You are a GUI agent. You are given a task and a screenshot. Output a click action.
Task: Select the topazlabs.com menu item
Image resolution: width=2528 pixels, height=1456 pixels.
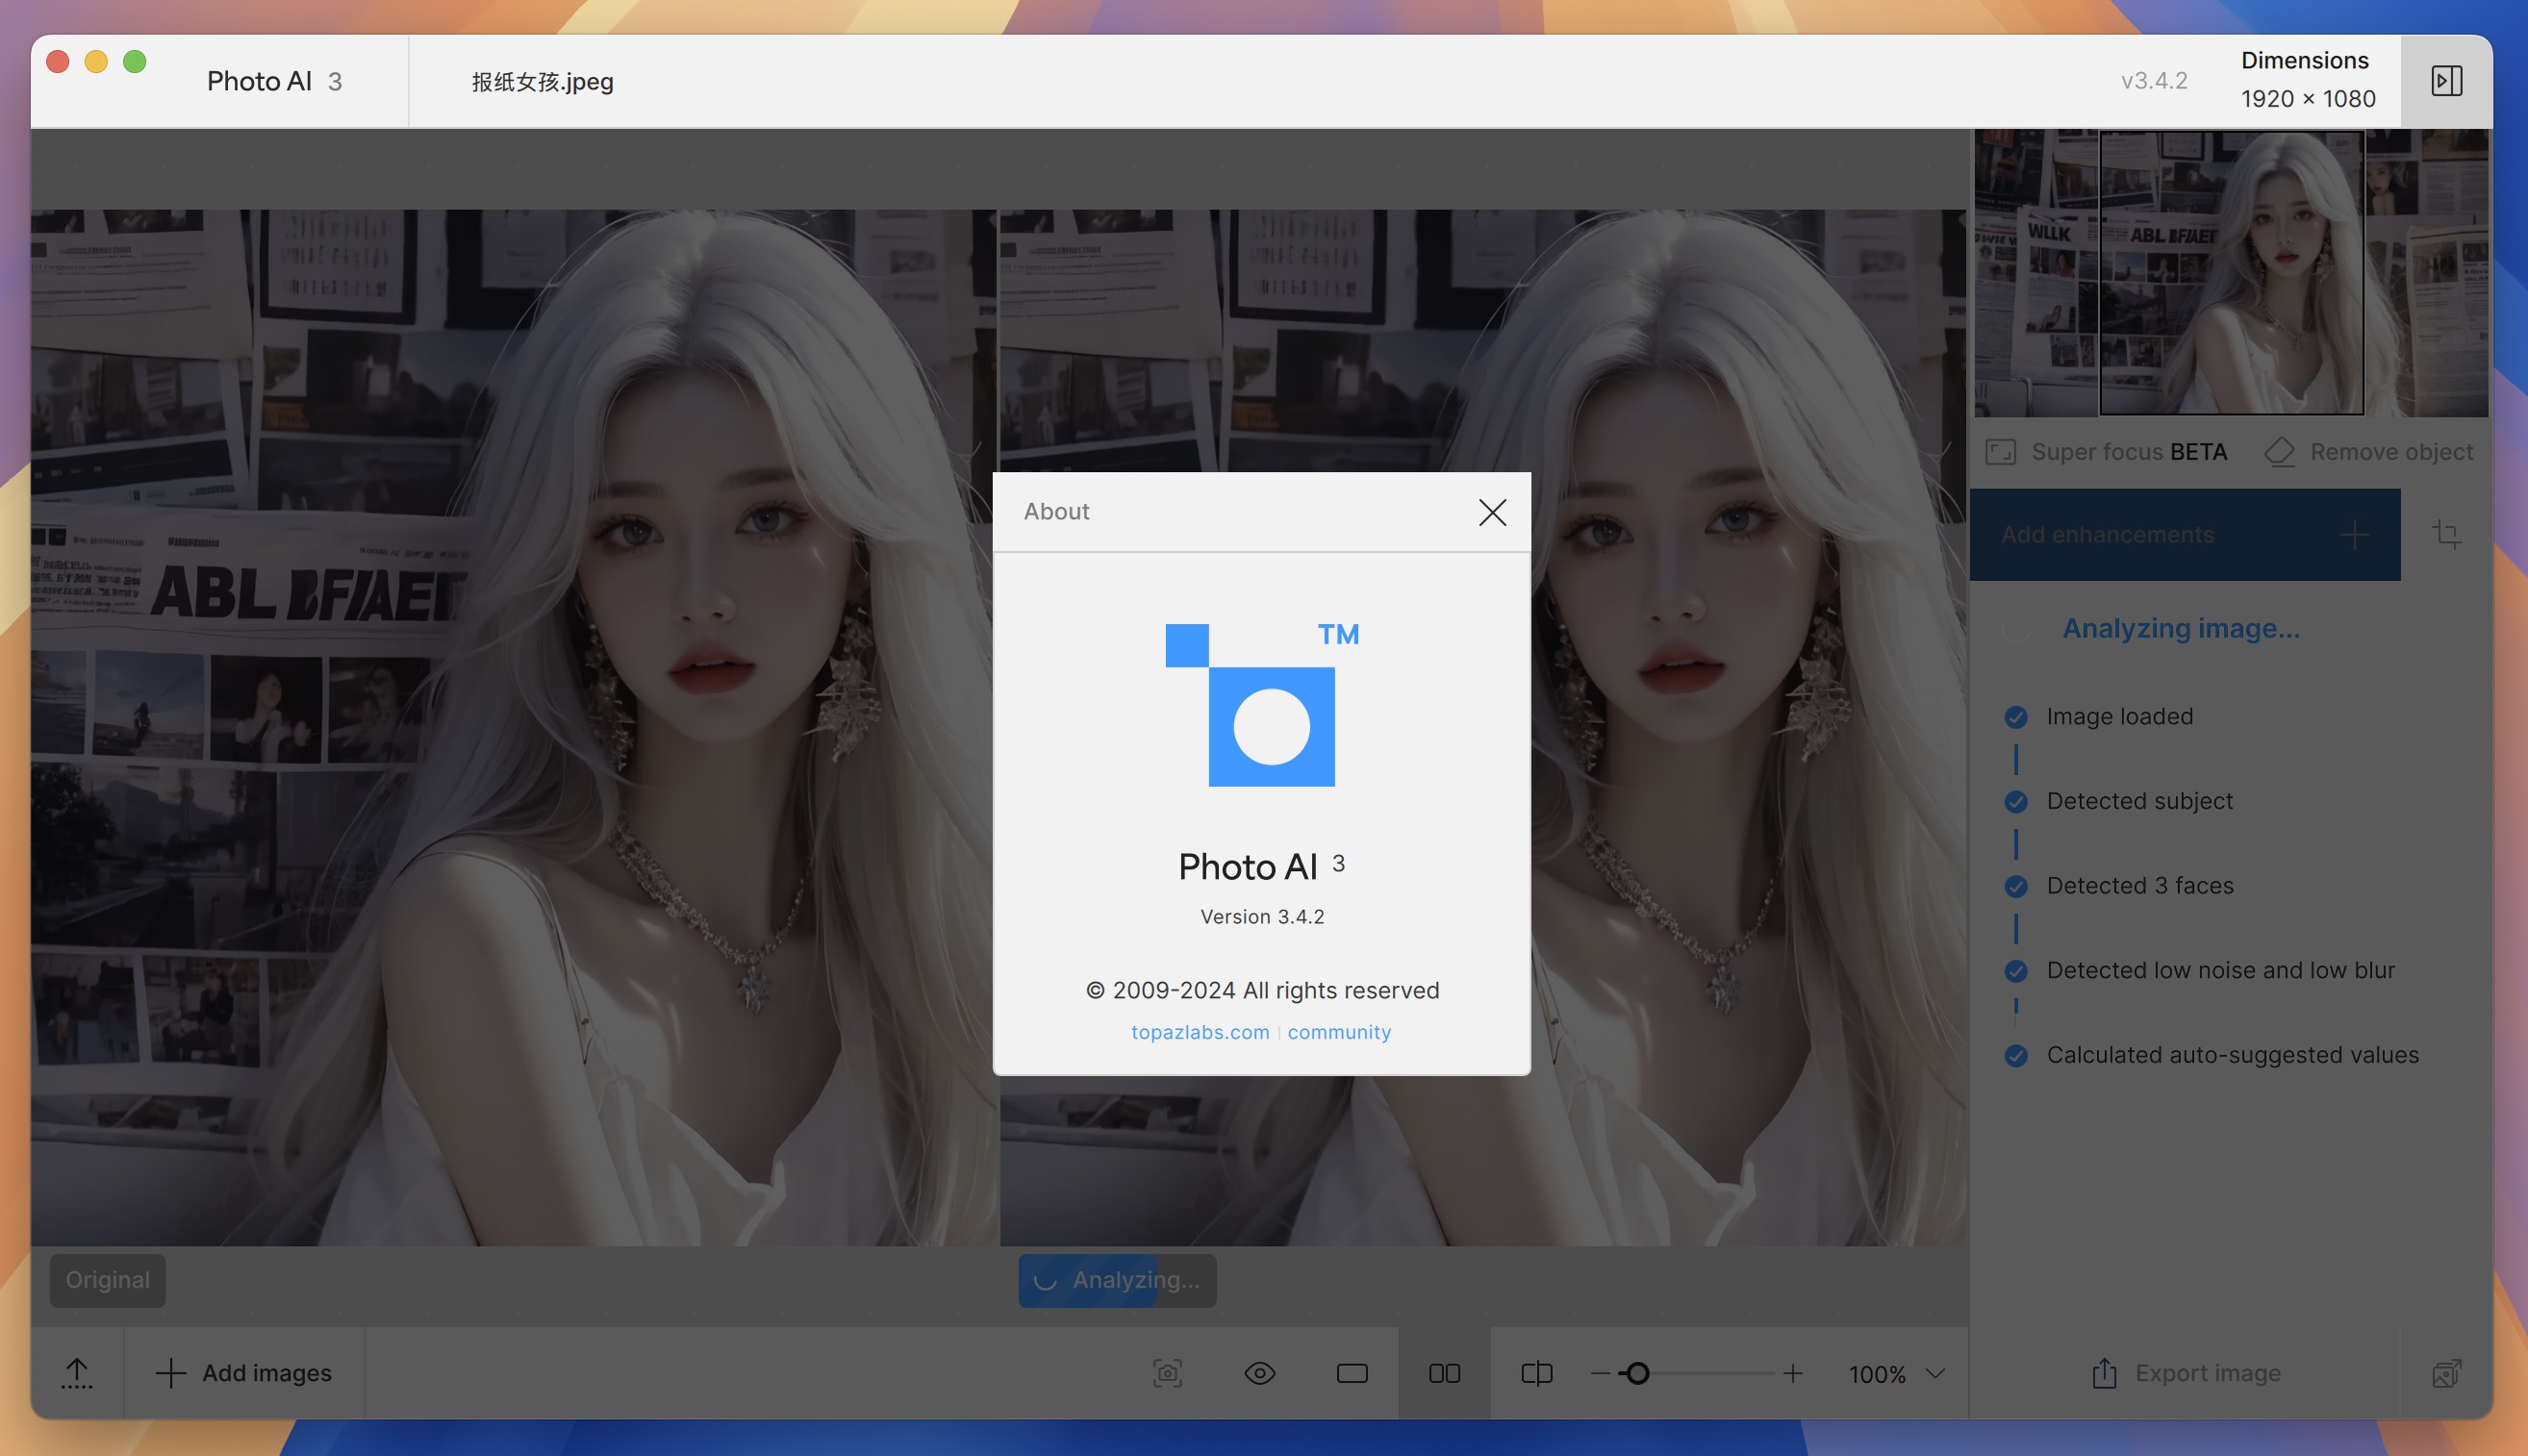tap(1200, 1031)
